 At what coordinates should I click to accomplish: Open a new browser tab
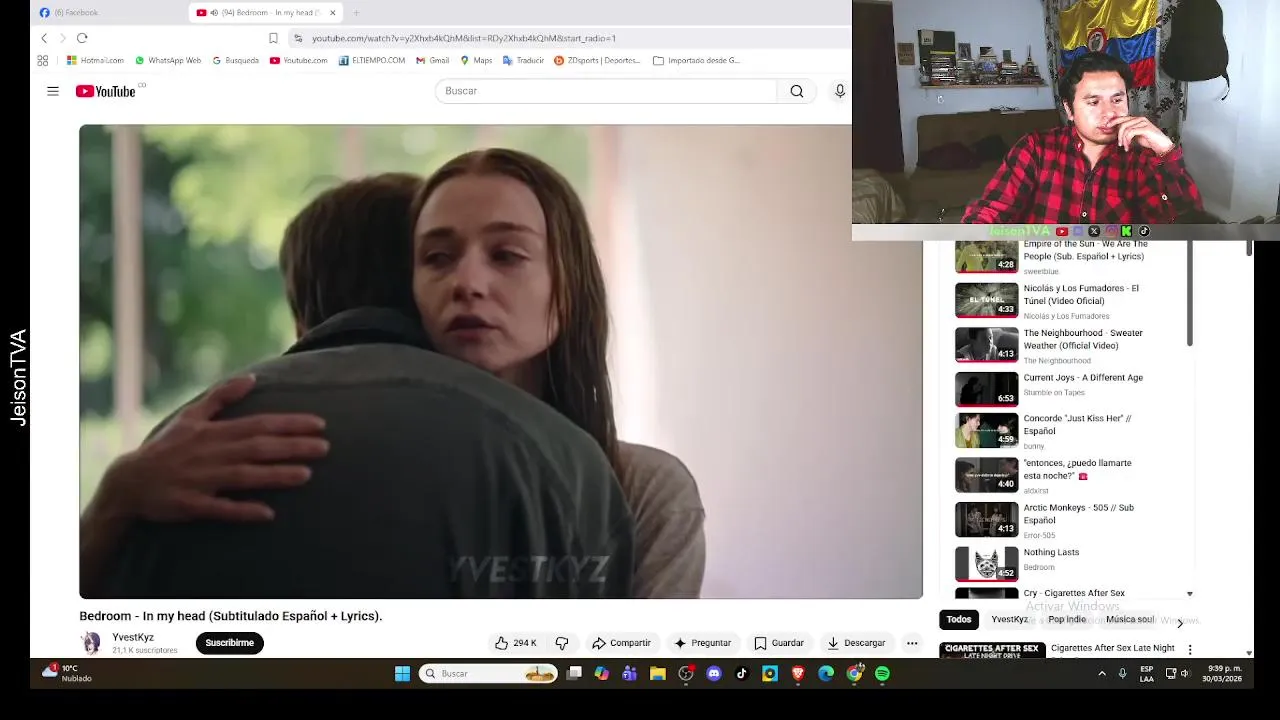[x=356, y=13]
